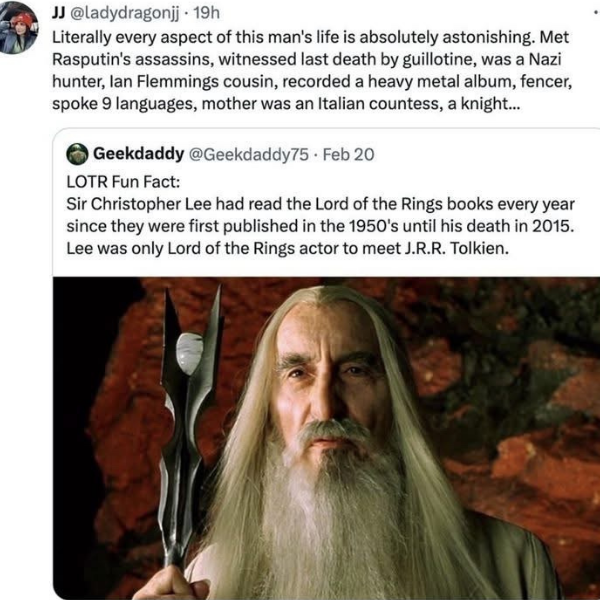This screenshot has width=600, height=600.
Task: Click the sentence mentioning J.R.R. Tolkien
Action: pos(288,248)
